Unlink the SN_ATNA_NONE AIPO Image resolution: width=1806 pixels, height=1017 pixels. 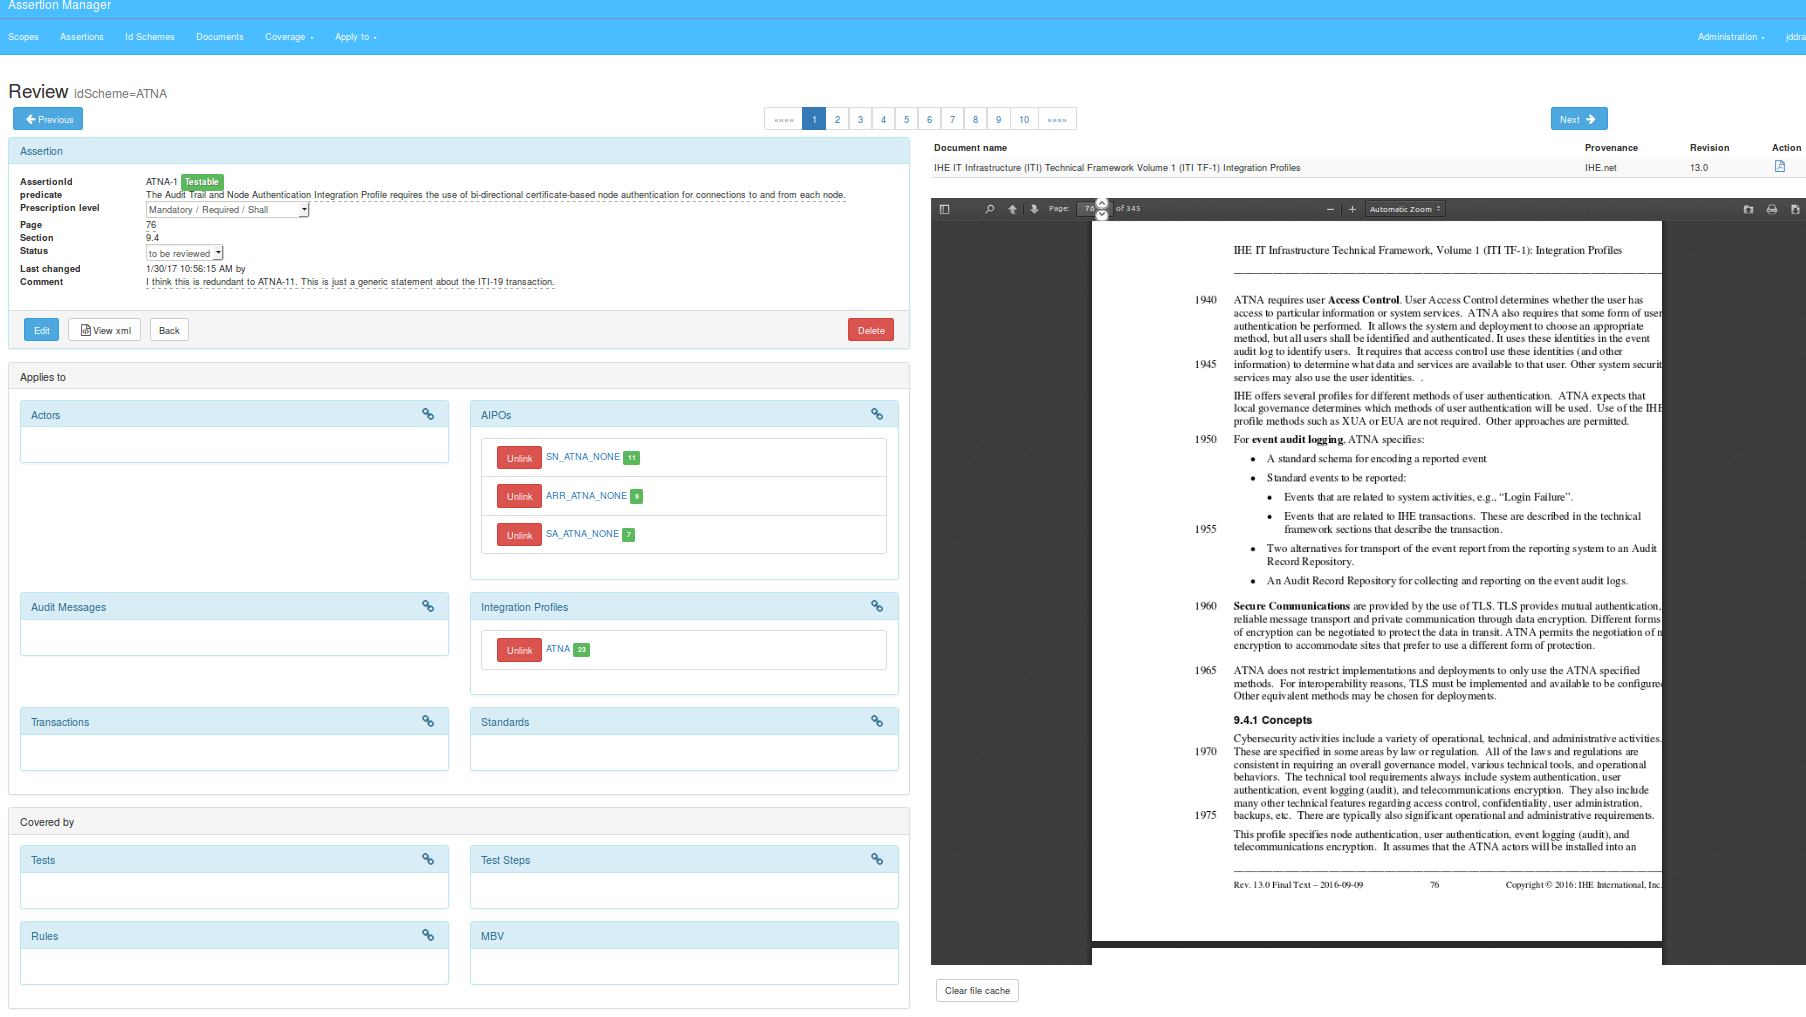(519, 458)
